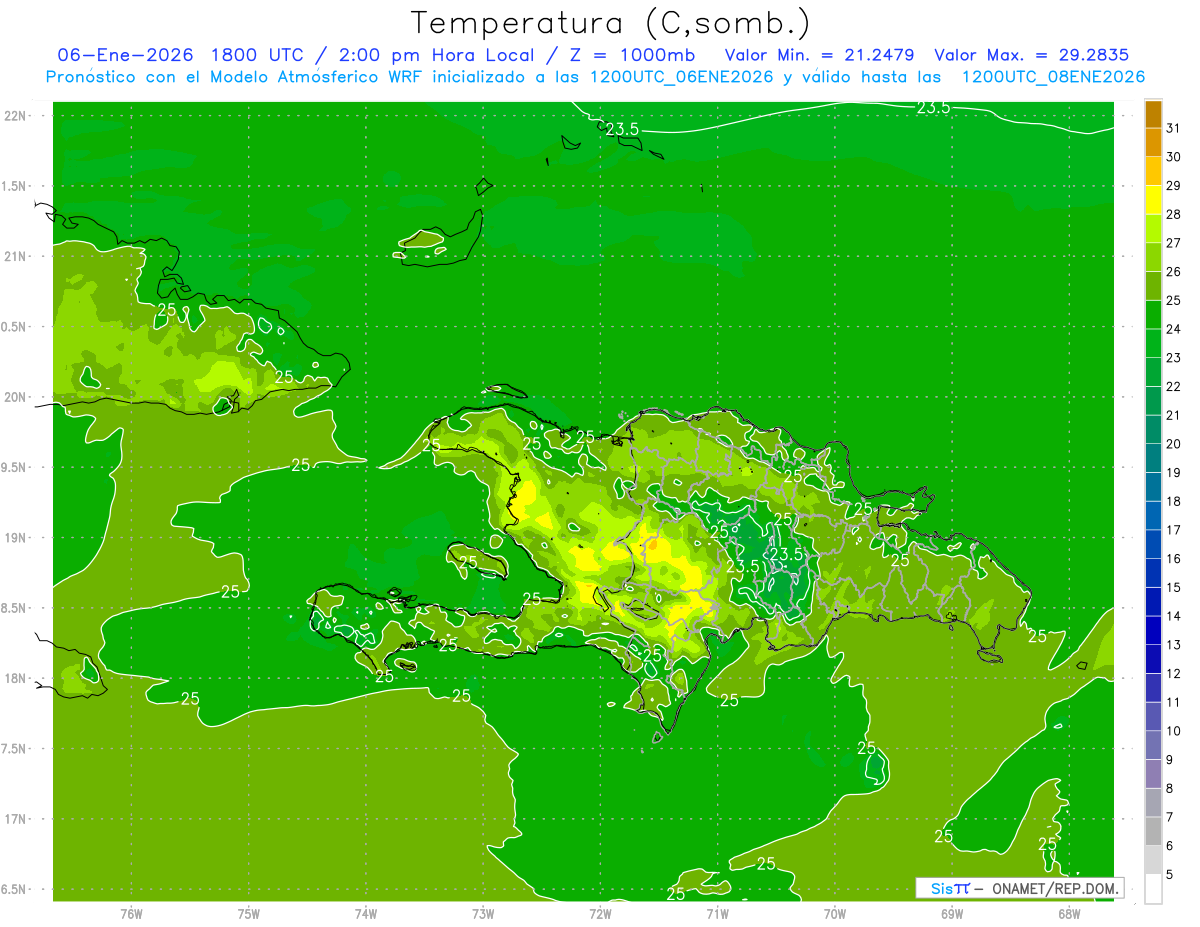Click the "21N" latitude label
Image resolution: width=1200 pixels, height=927 pixels.
point(15,256)
